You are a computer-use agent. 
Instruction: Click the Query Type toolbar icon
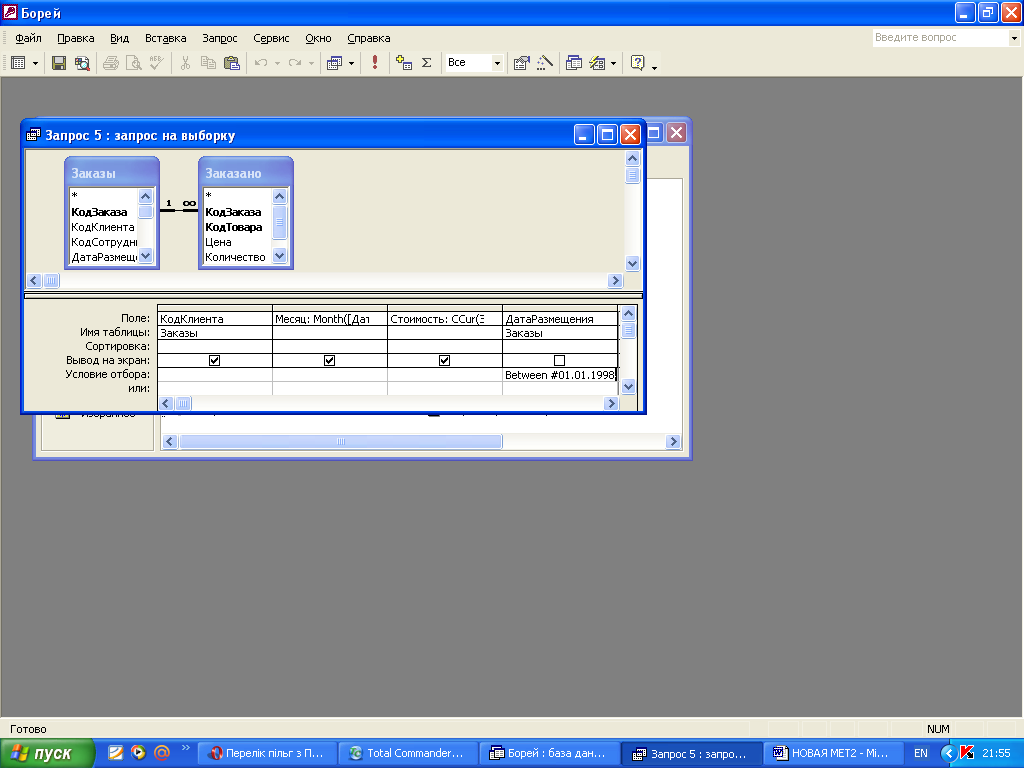coord(334,63)
